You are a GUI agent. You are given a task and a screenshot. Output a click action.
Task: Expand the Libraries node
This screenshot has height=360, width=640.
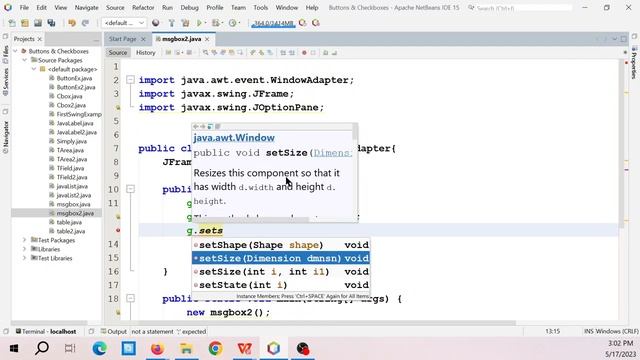pos(24,249)
